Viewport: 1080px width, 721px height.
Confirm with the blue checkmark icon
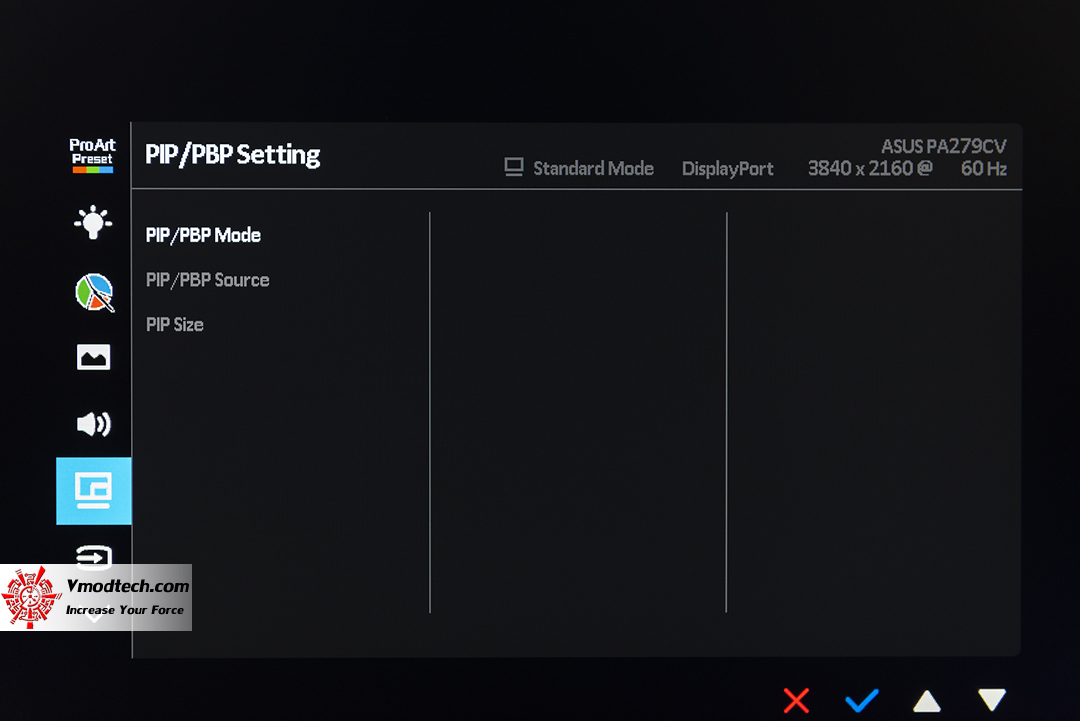862,701
